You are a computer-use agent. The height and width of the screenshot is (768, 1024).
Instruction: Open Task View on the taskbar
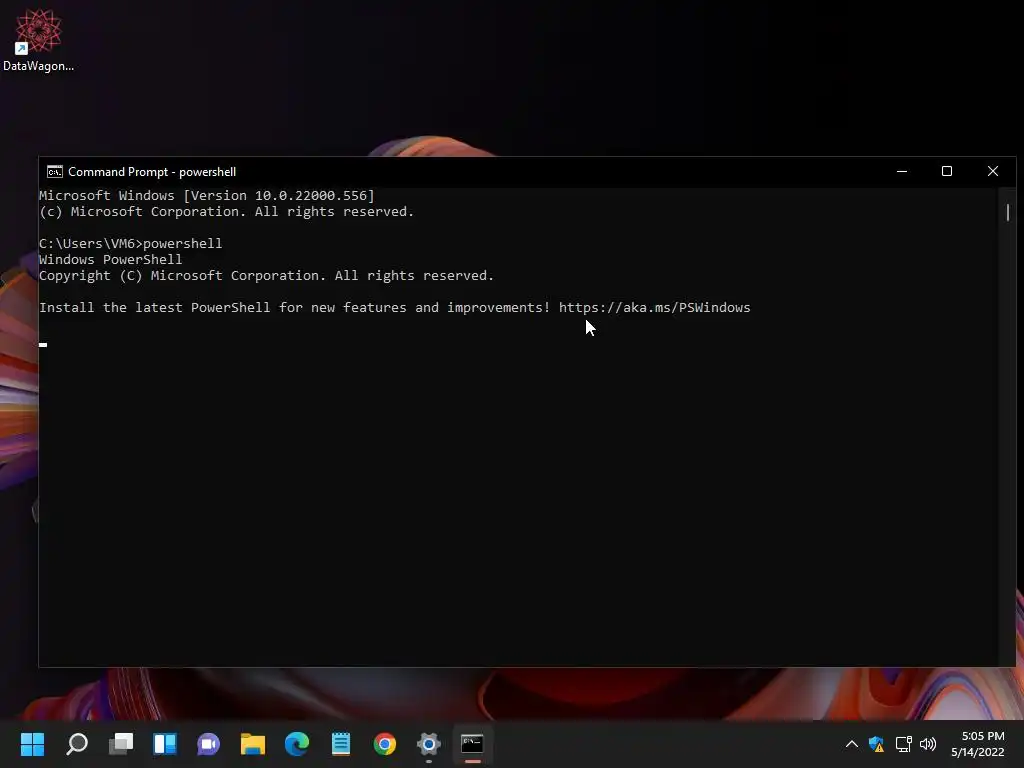click(121, 744)
